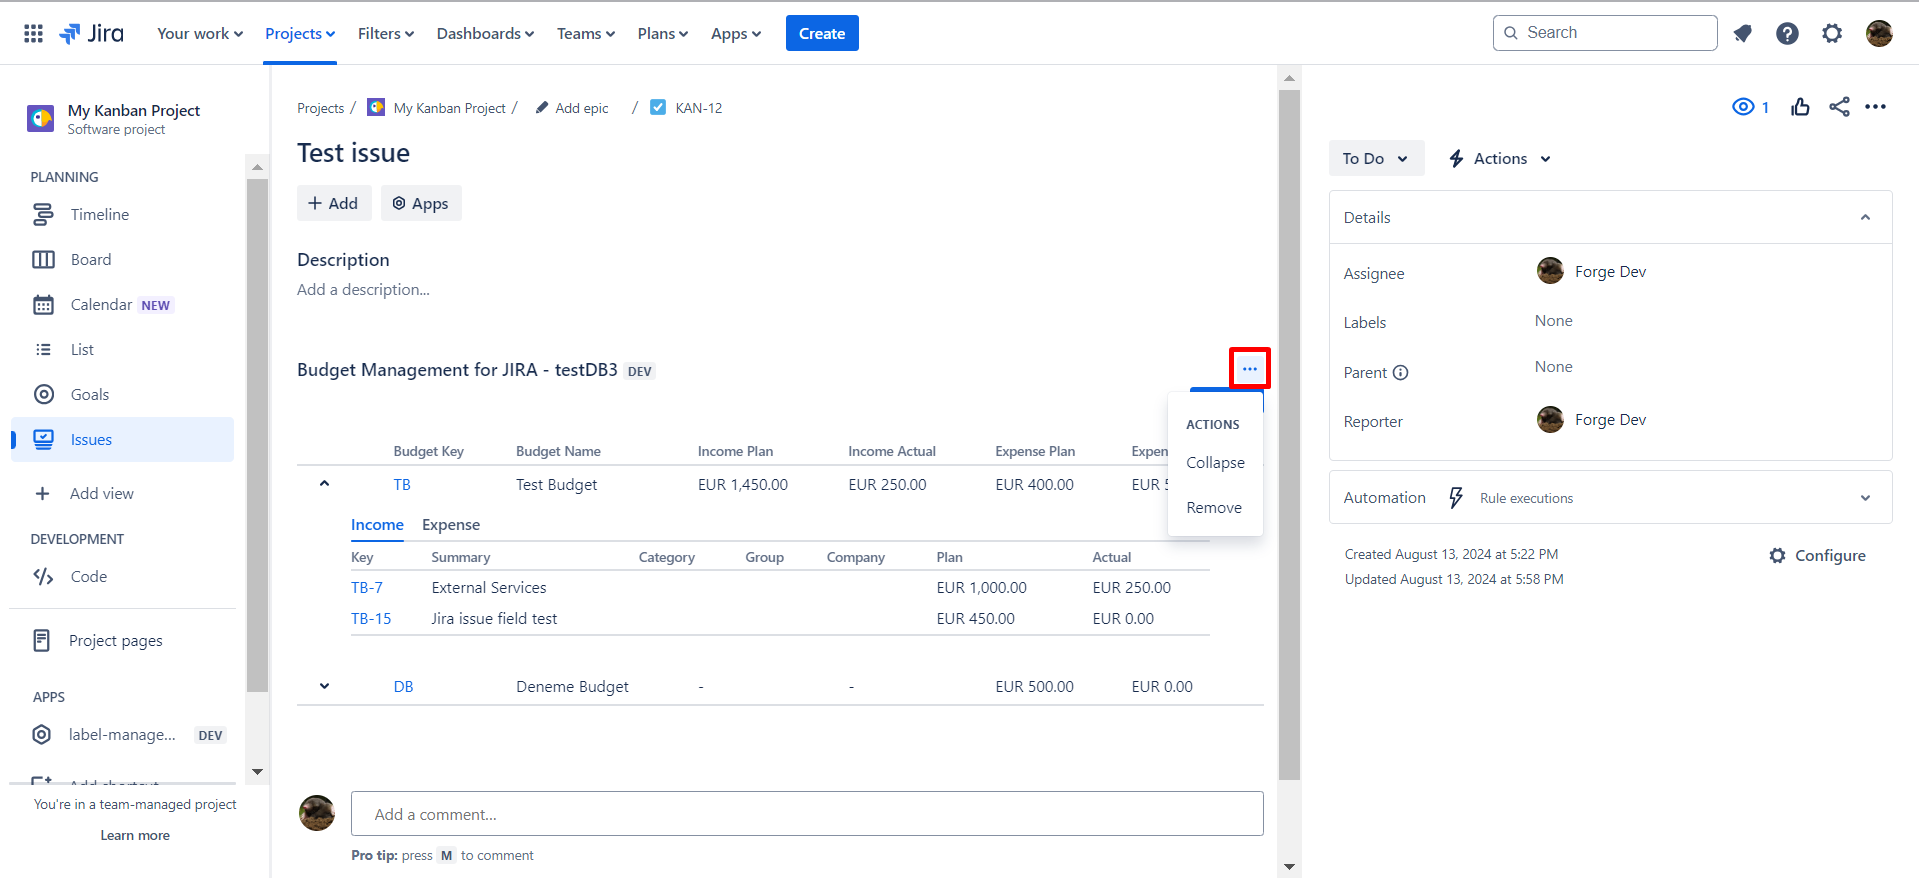Vote with the thumbs-up icon
Image resolution: width=1919 pixels, height=878 pixels.
[x=1801, y=107]
